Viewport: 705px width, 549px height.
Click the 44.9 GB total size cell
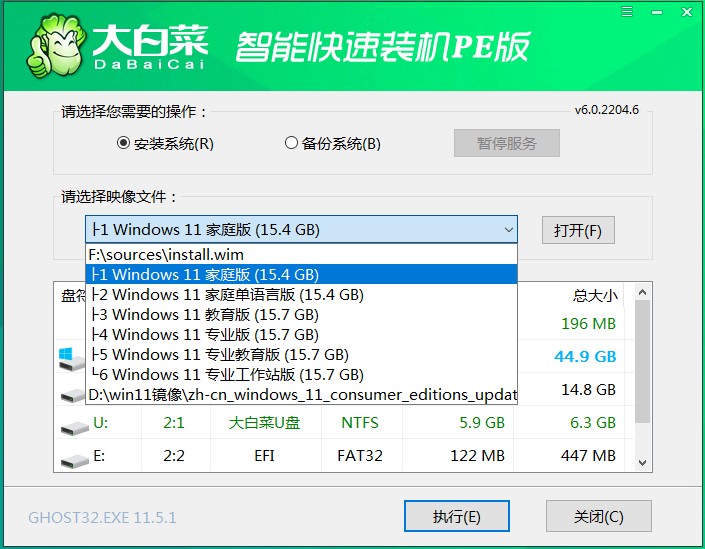point(585,357)
